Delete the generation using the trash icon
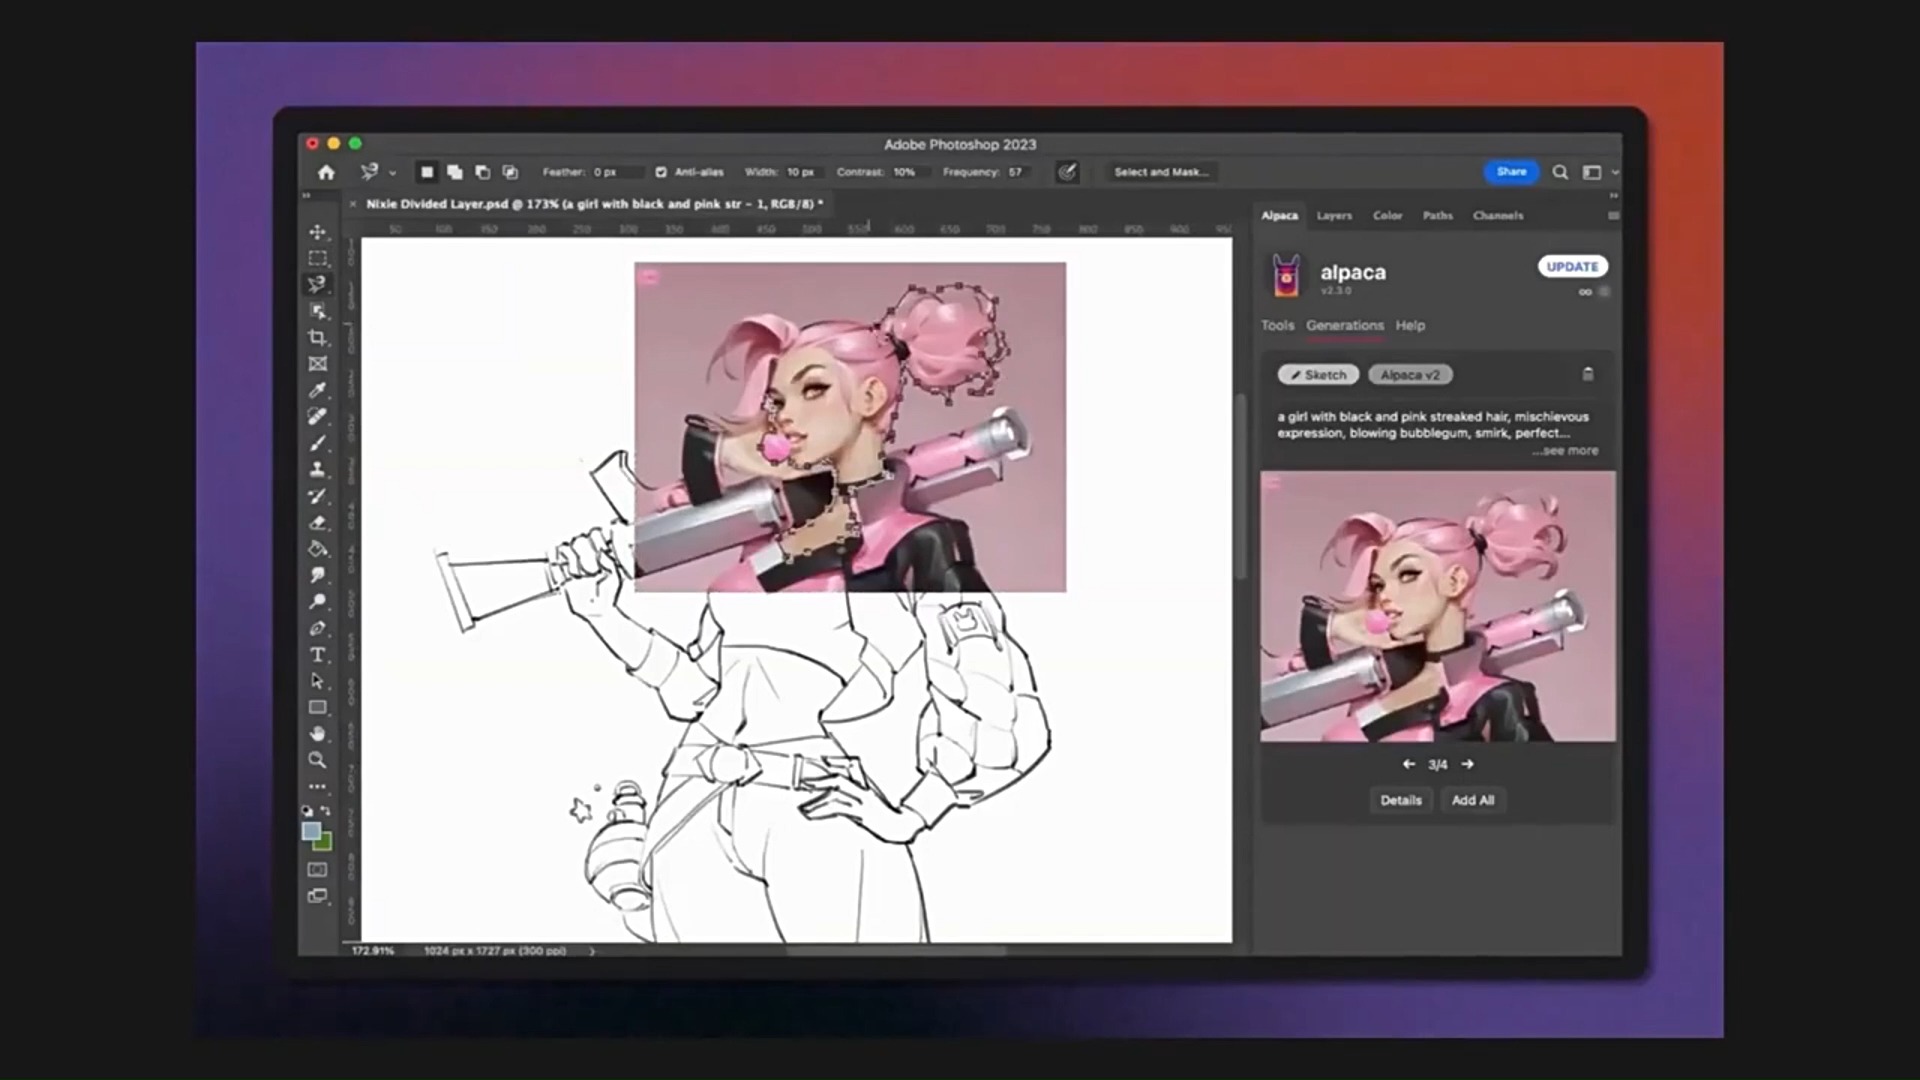 pyautogui.click(x=1588, y=374)
